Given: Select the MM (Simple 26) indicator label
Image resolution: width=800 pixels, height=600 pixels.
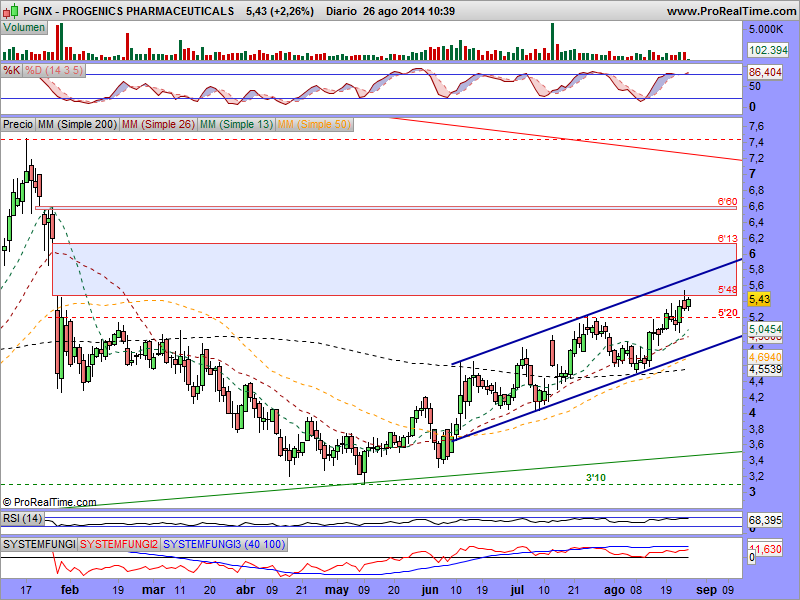Looking at the screenshot, I should [158, 124].
